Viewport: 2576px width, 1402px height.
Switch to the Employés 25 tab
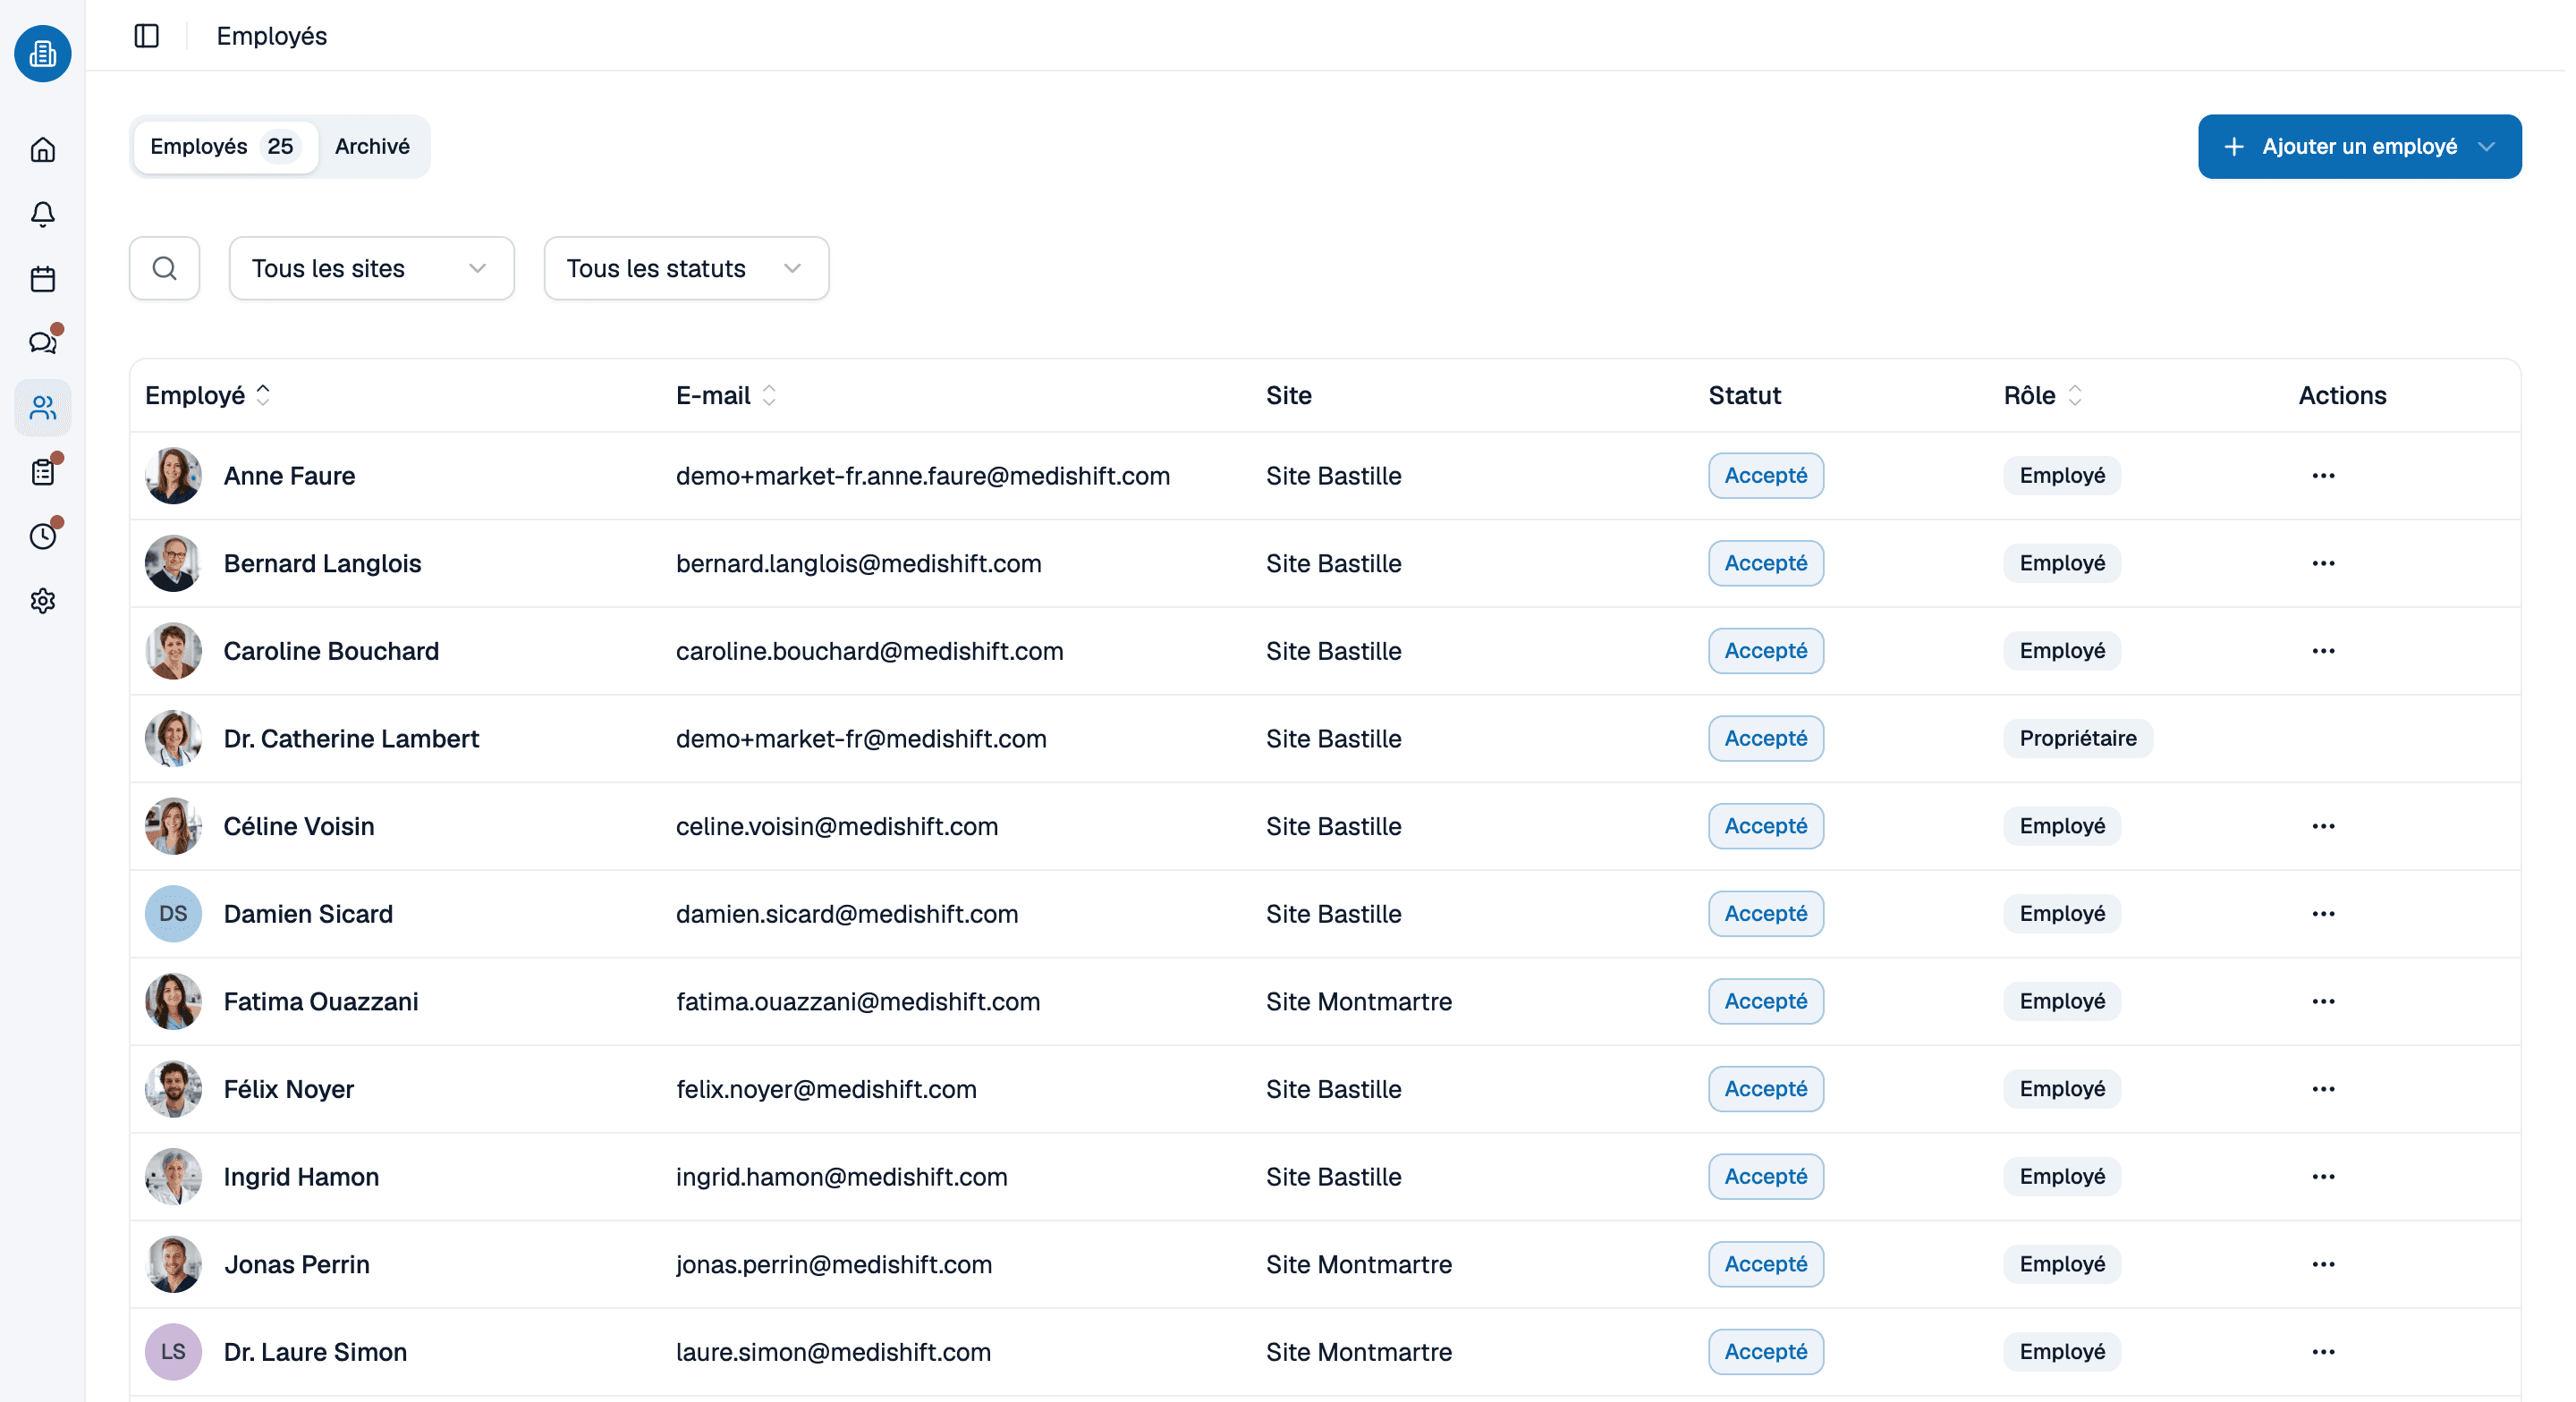(x=225, y=147)
